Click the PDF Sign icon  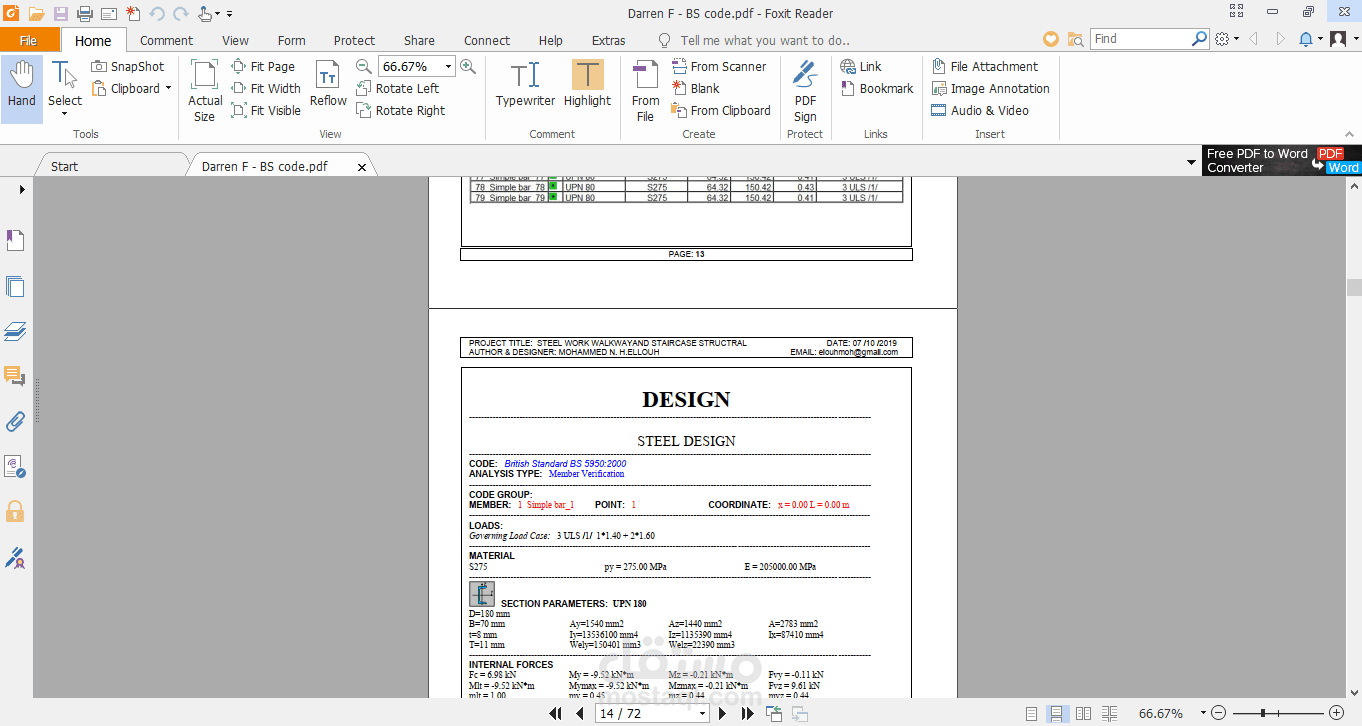point(805,90)
